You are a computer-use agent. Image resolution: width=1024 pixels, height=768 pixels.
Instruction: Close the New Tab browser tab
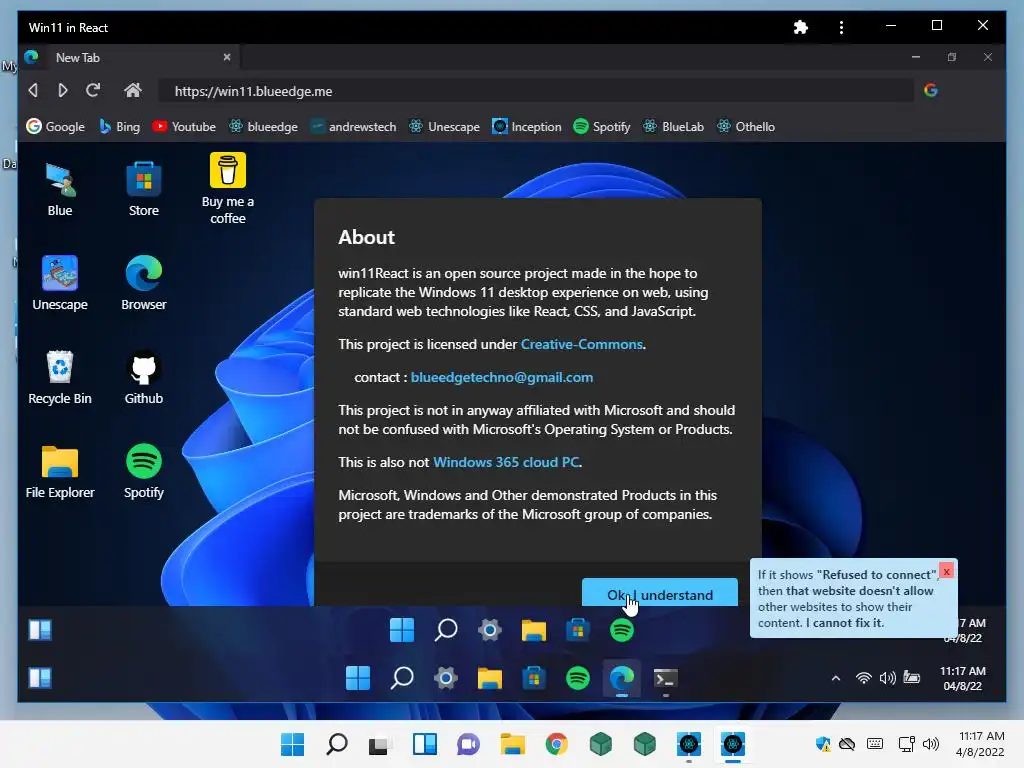(x=227, y=57)
